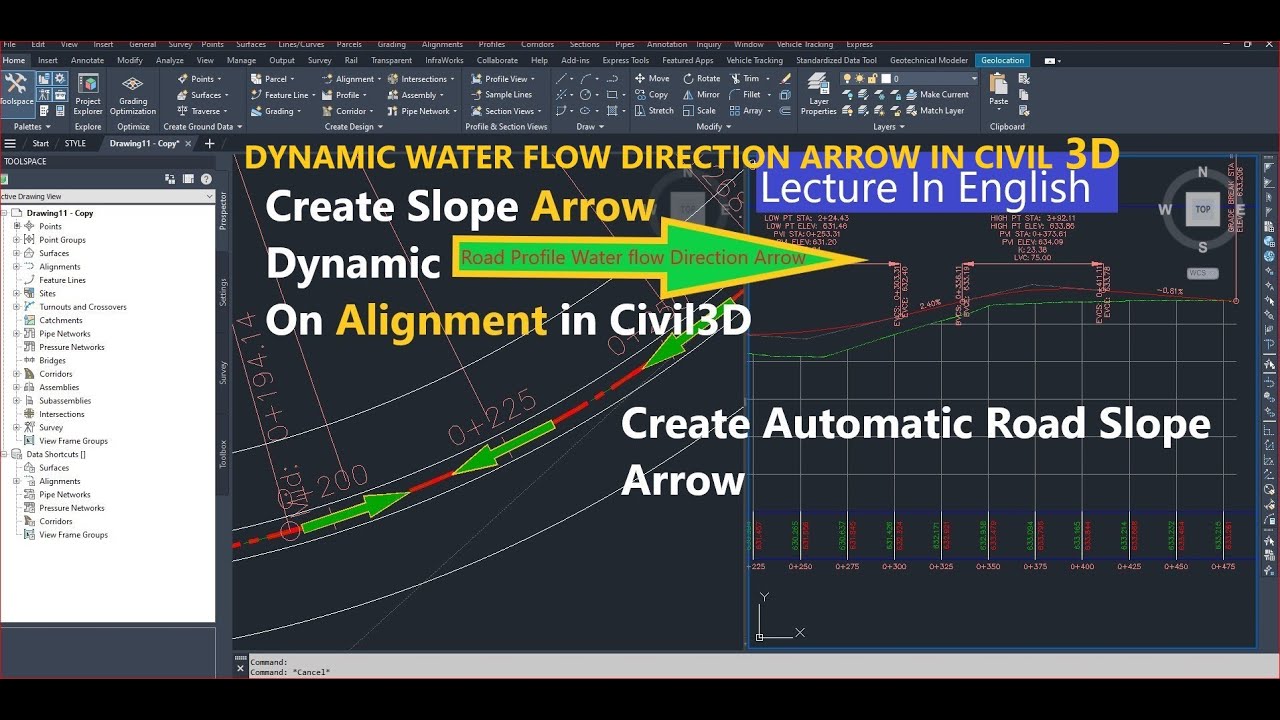Screen dimensions: 1280x720
Task: Open the Alignment ribbon dropdown
Action: 351,79
